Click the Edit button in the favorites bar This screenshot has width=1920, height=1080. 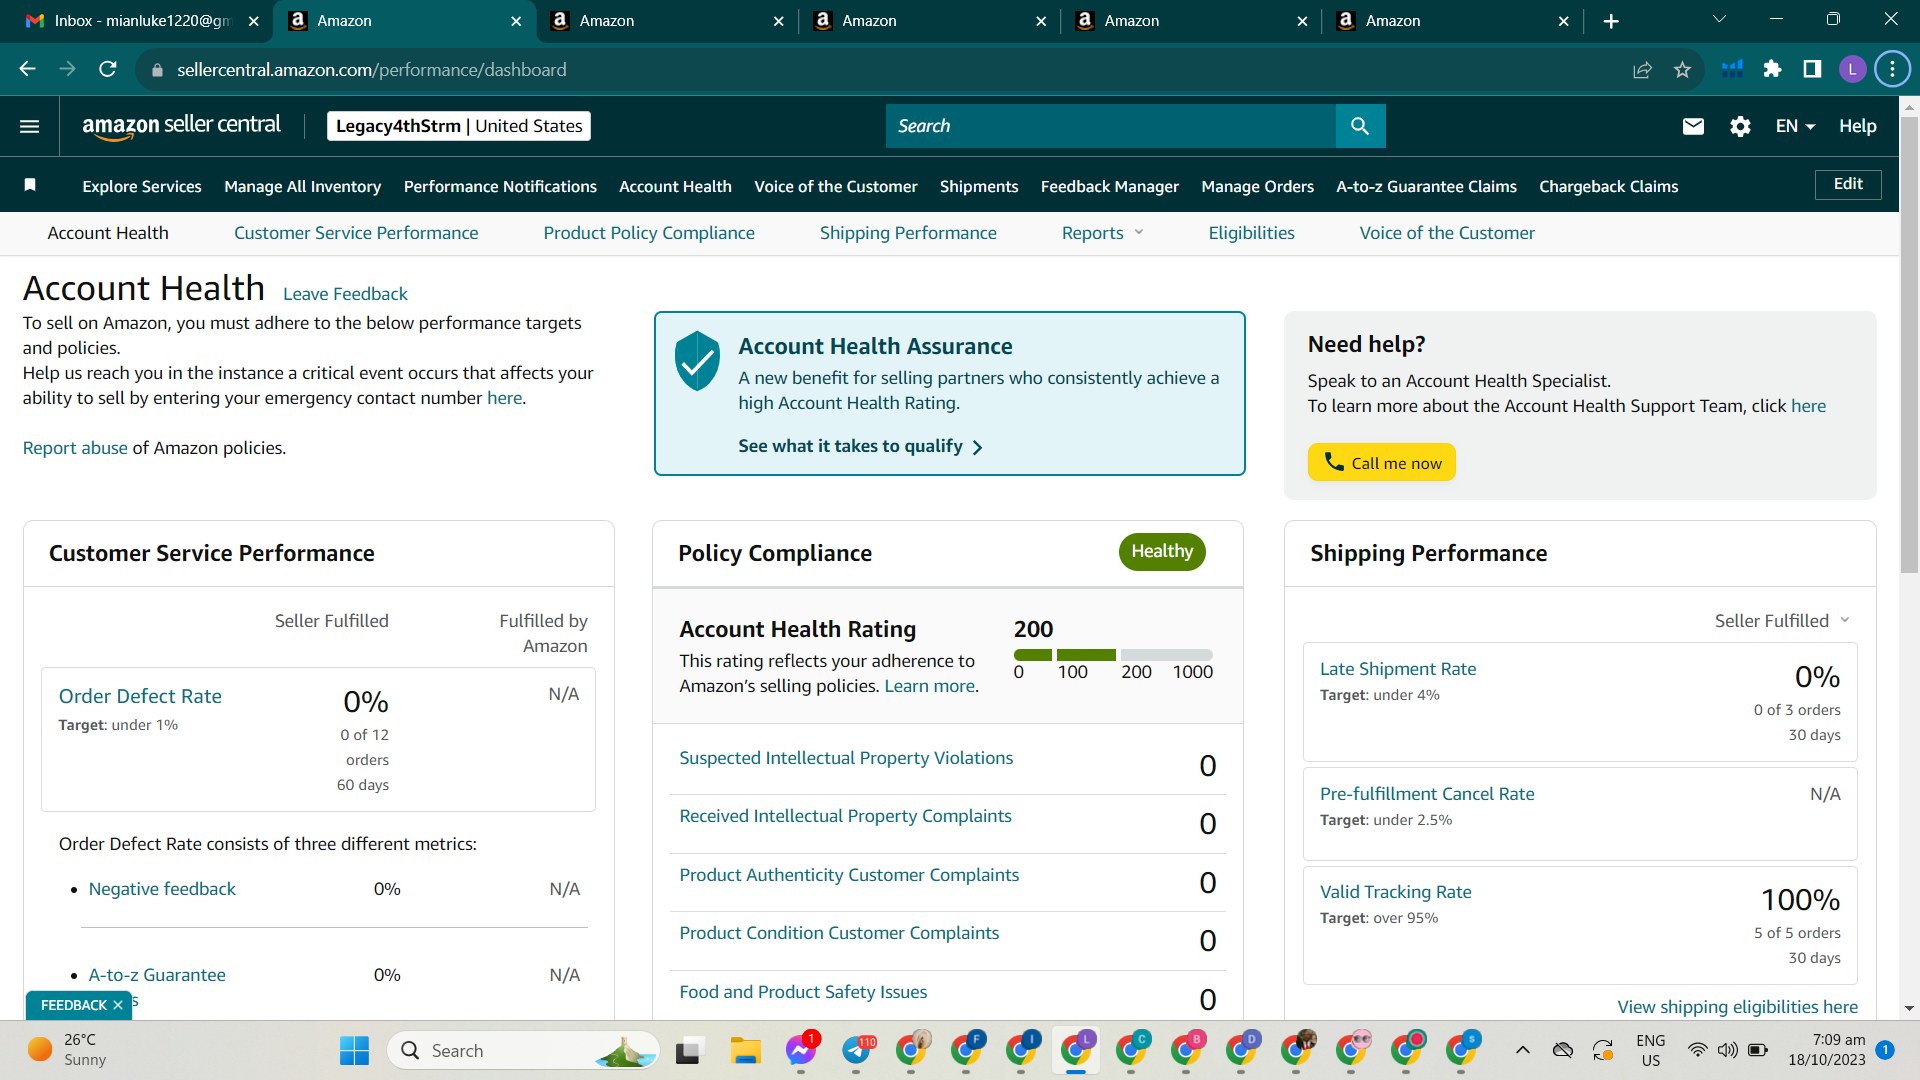(1848, 184)
